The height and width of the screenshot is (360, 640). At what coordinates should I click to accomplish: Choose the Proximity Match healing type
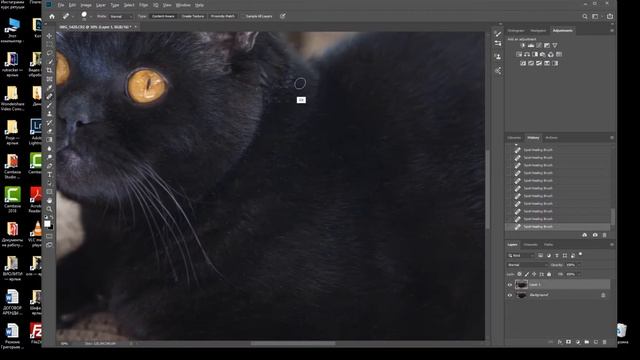tap(223, 16)
